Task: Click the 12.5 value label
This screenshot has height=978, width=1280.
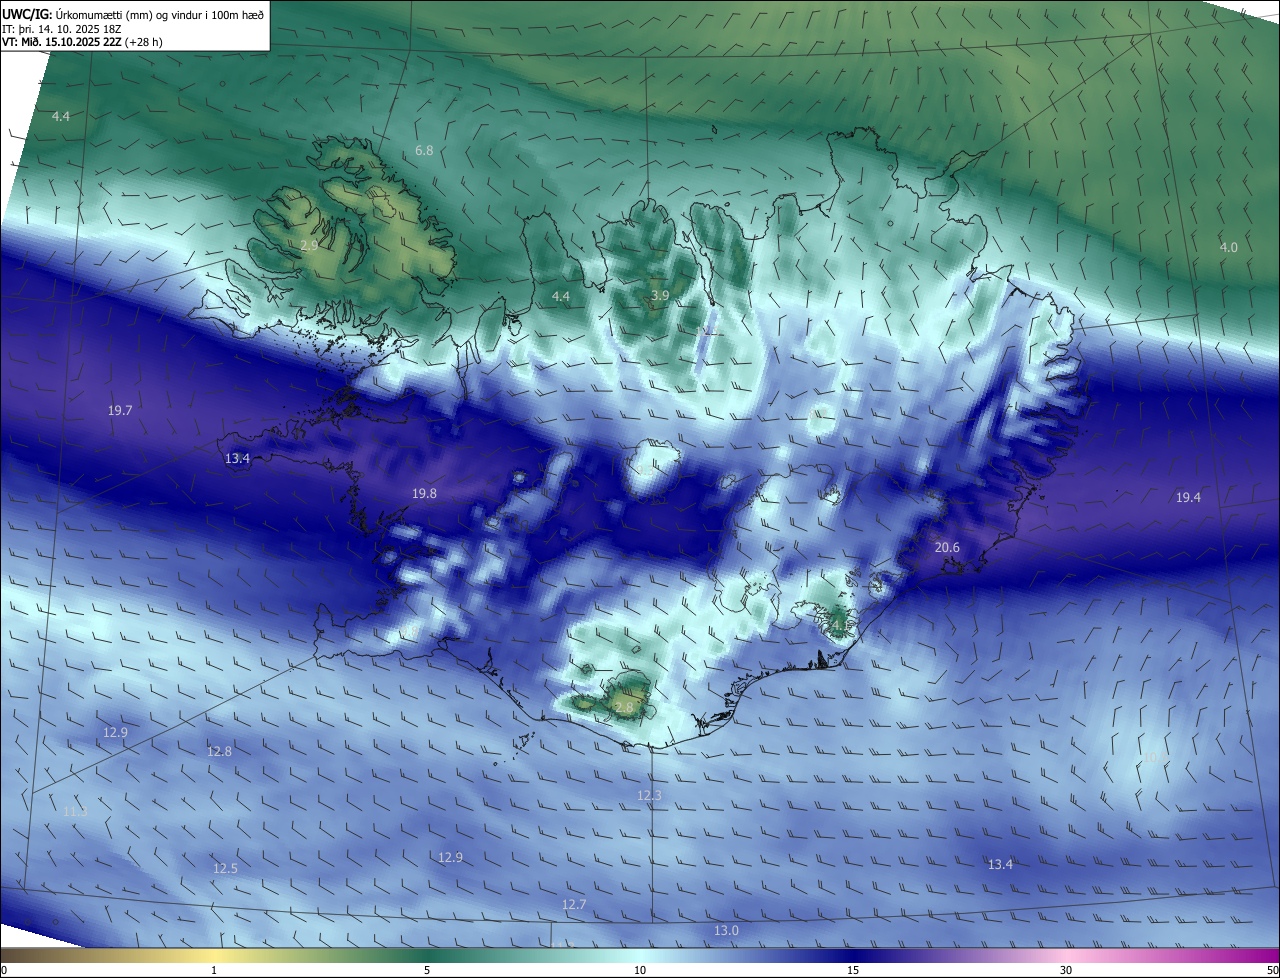Action: [225, 868]
